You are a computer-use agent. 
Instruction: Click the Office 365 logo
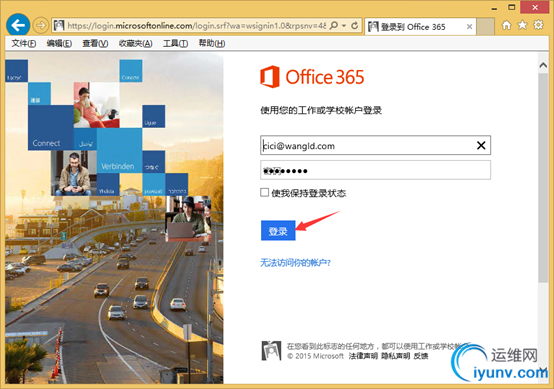point(312,77)
